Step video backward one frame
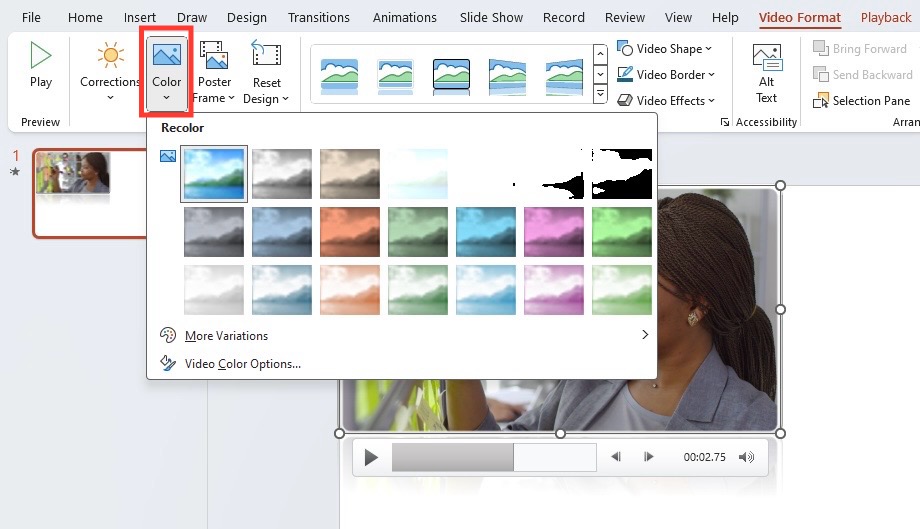920x529 pixels. [x=615, y=456]
